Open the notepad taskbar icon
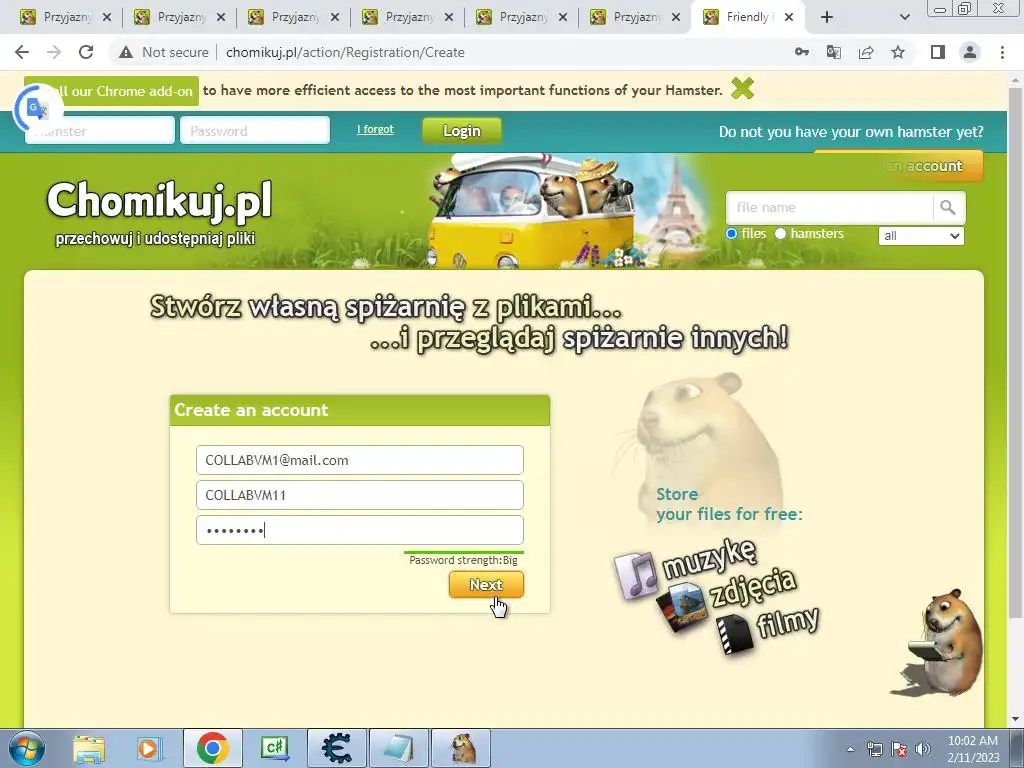Image resolution: width=1024 pixels, height=768 pixels. [399, 748]
